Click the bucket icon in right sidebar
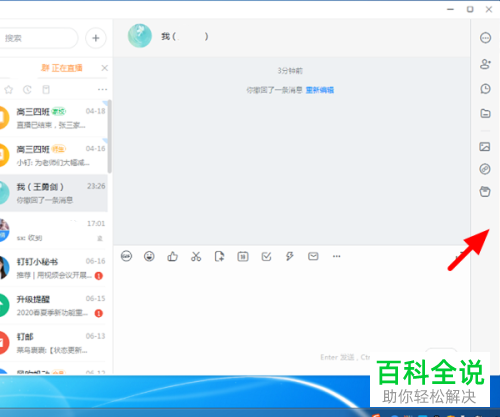The image size is (500, 417). (x=485, y=192)
